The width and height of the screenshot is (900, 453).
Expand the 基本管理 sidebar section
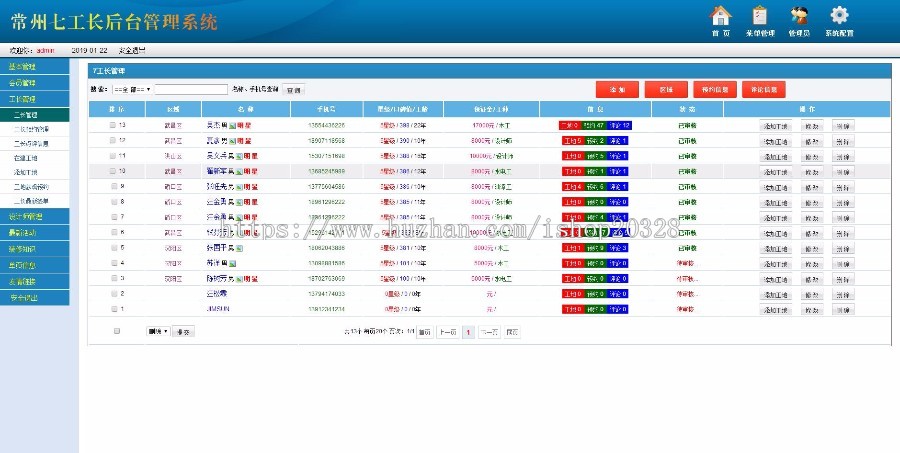coord(34,67)
